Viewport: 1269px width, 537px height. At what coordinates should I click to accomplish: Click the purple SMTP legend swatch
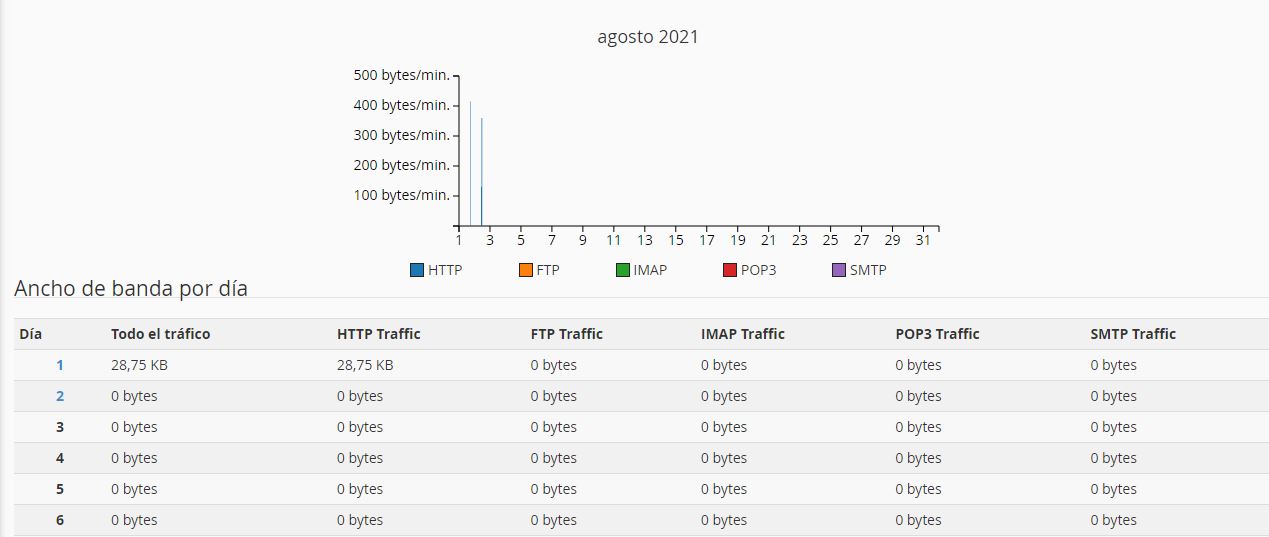coord(839,270)
